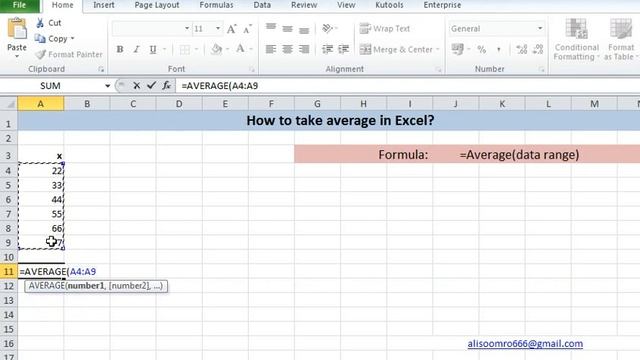The image size is (640, 360).
Task: Switch to the Insert tab
Action: 104,5
